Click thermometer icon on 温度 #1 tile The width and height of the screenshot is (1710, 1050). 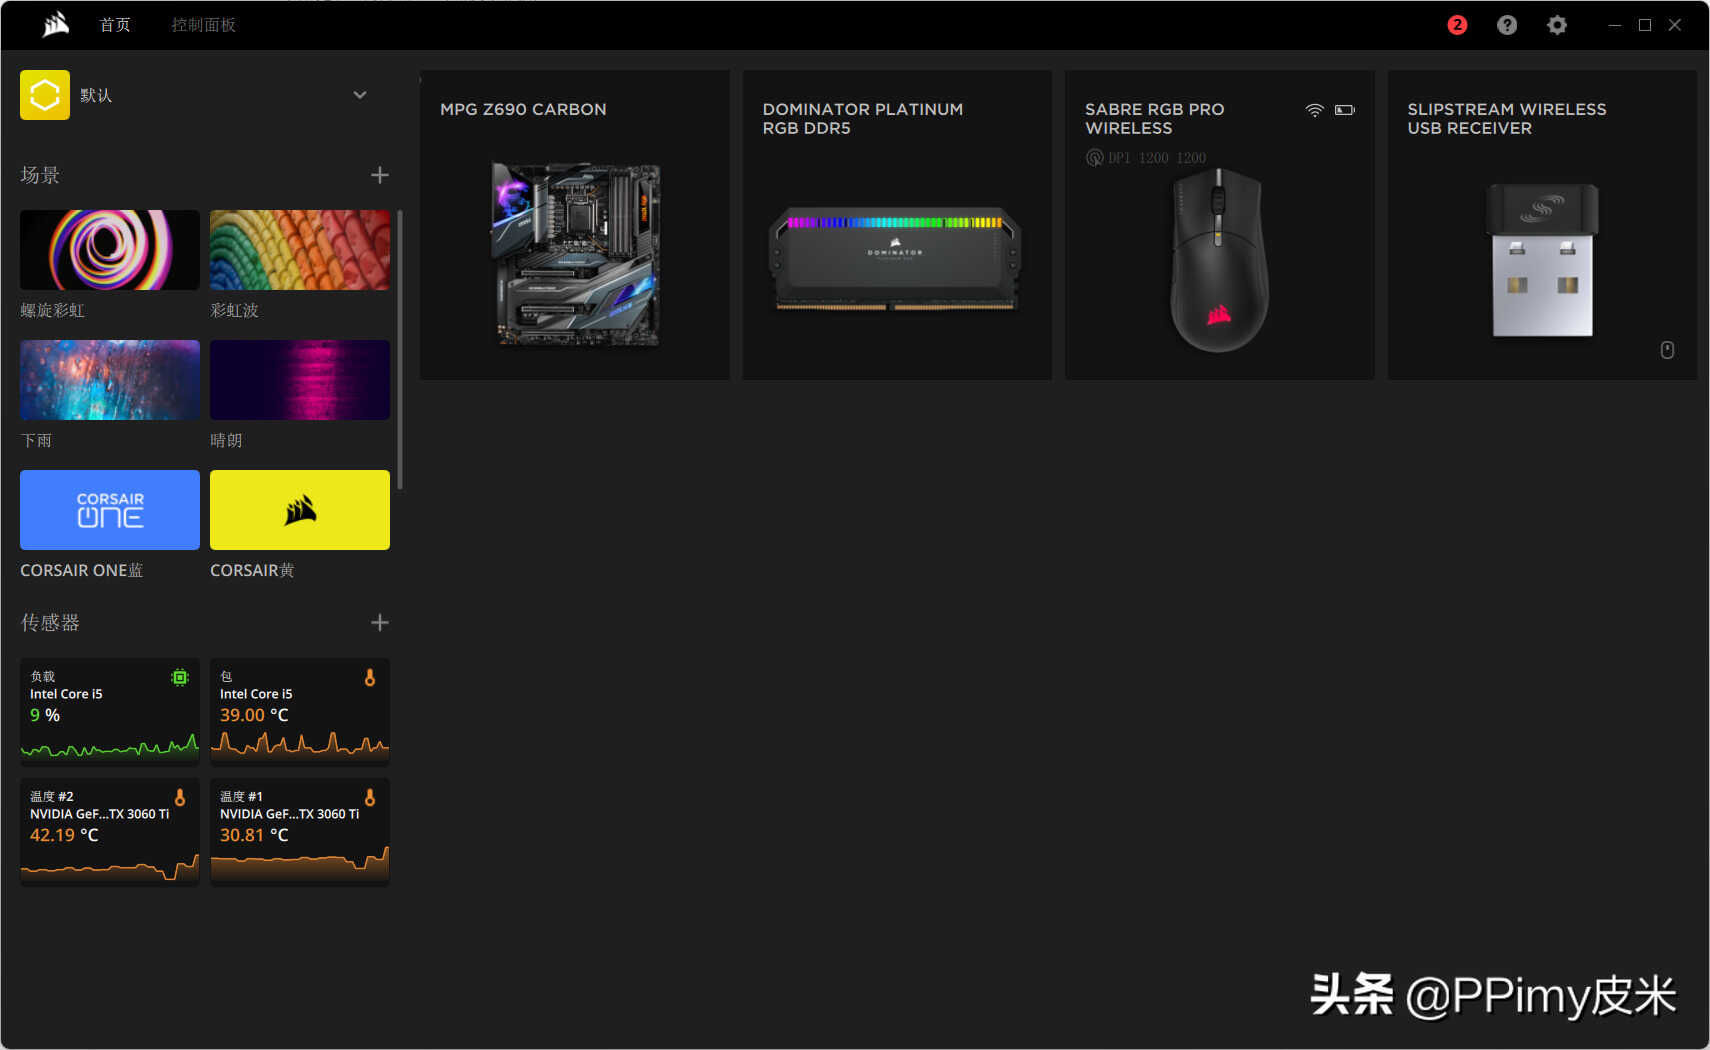370,798
